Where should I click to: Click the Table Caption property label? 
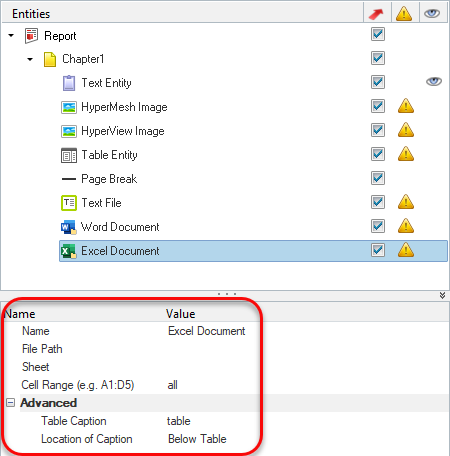(74, 421)
